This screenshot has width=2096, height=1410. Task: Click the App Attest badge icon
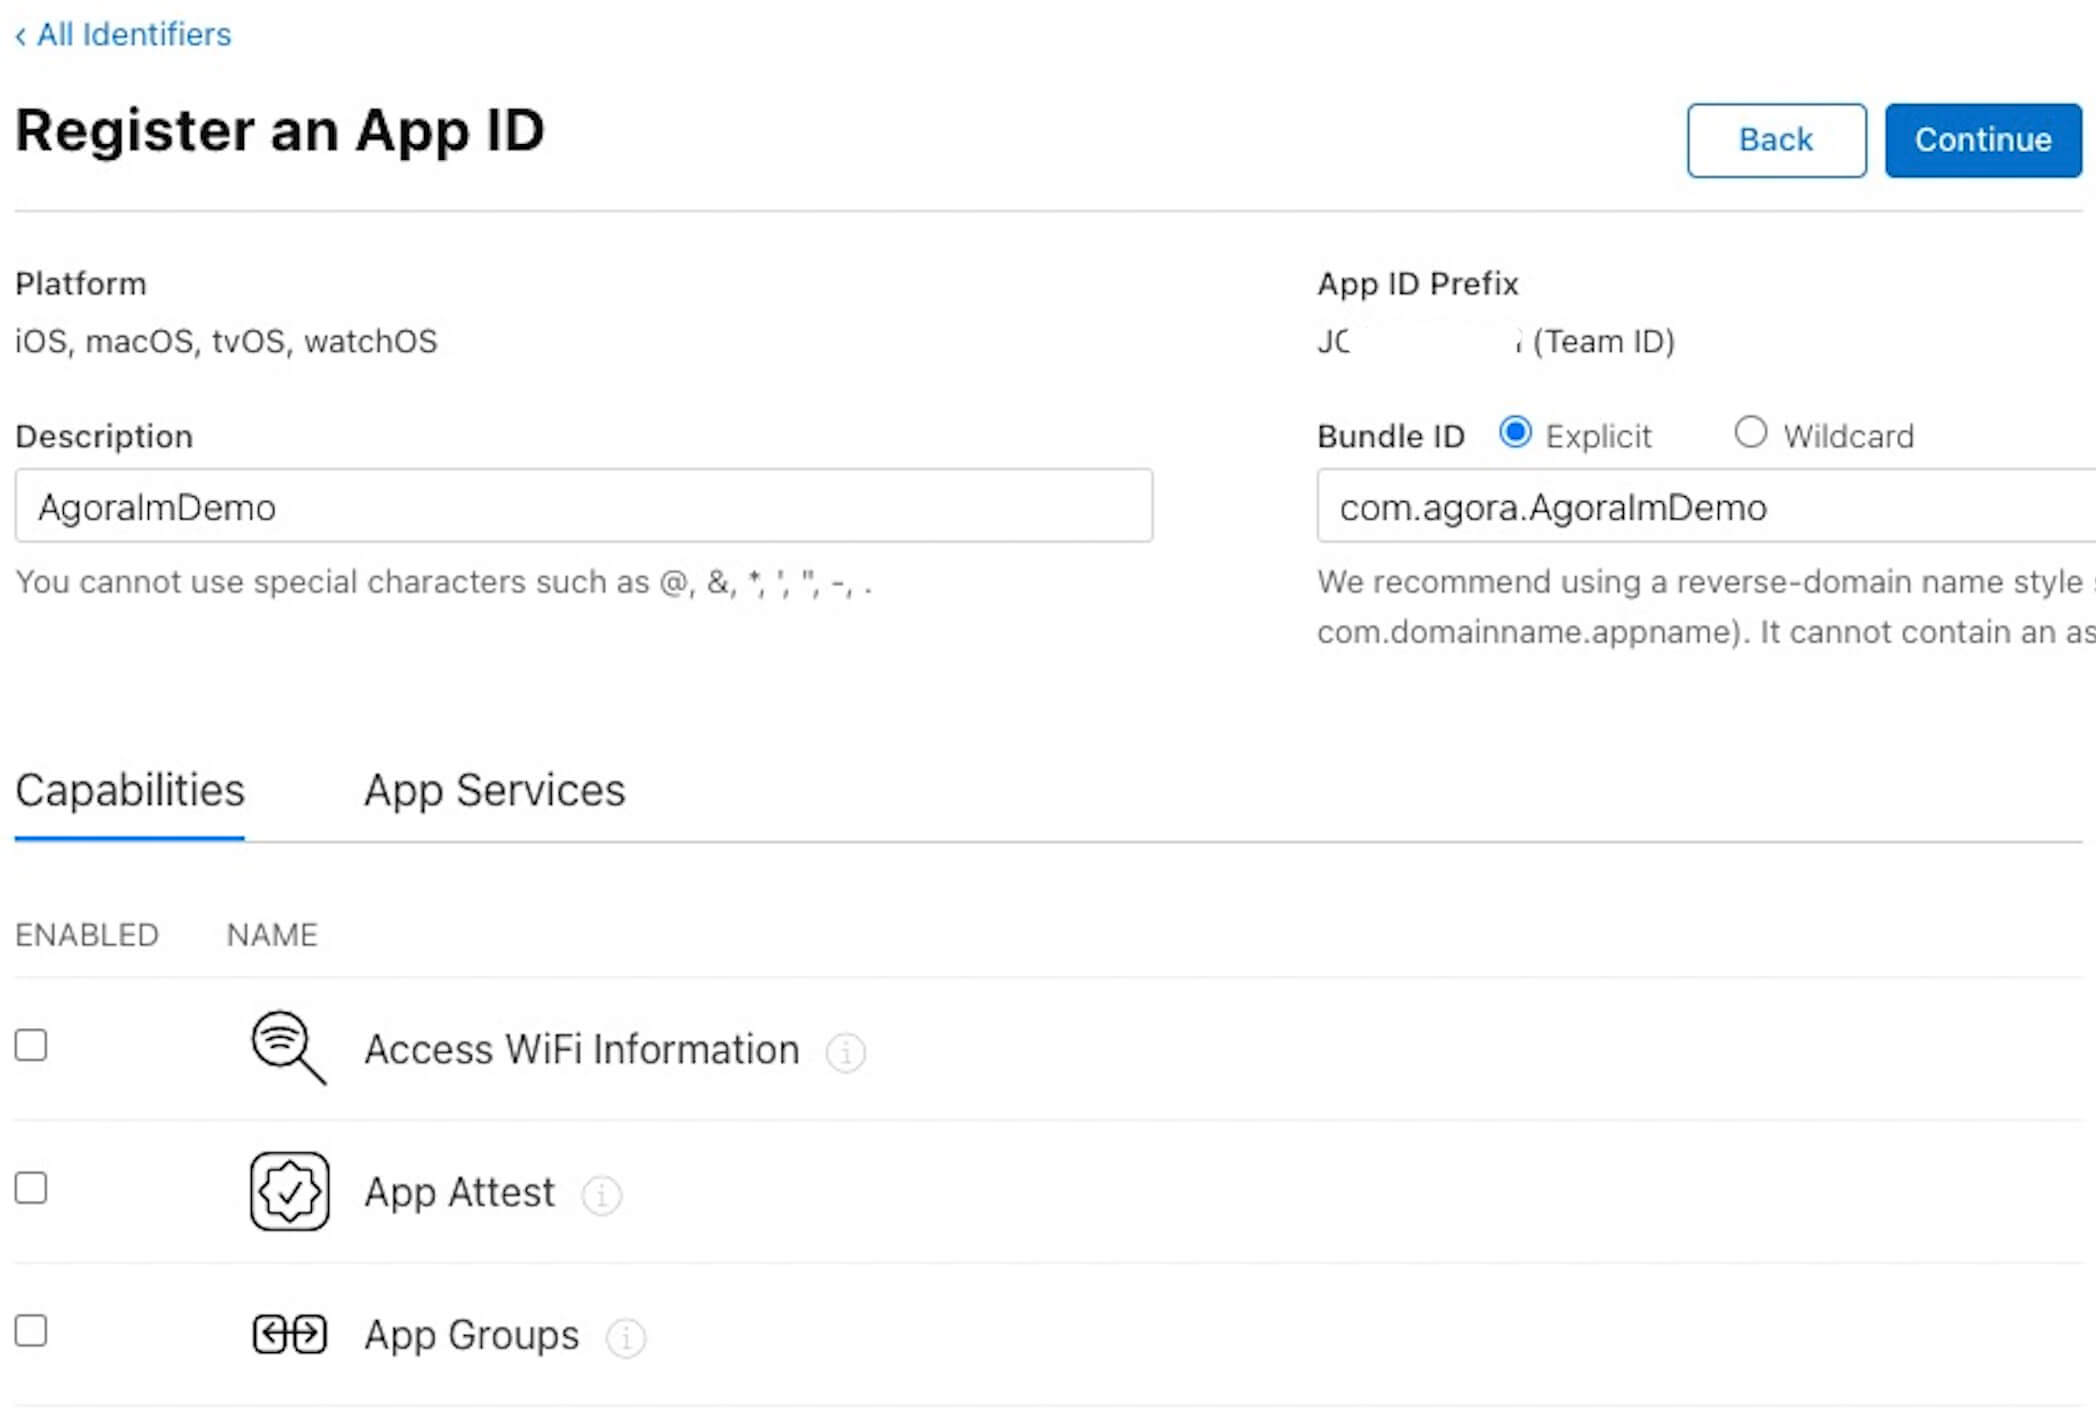point(289,1190)
